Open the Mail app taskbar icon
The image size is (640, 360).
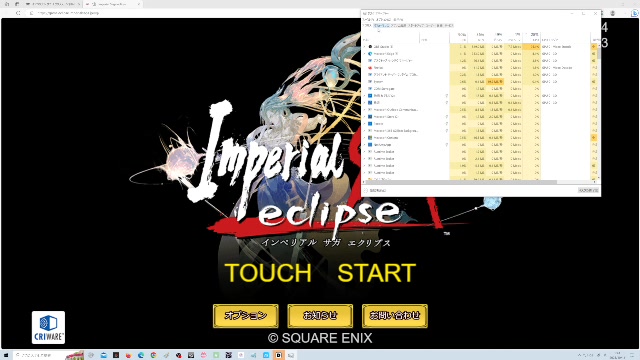(x=103, y=355)
